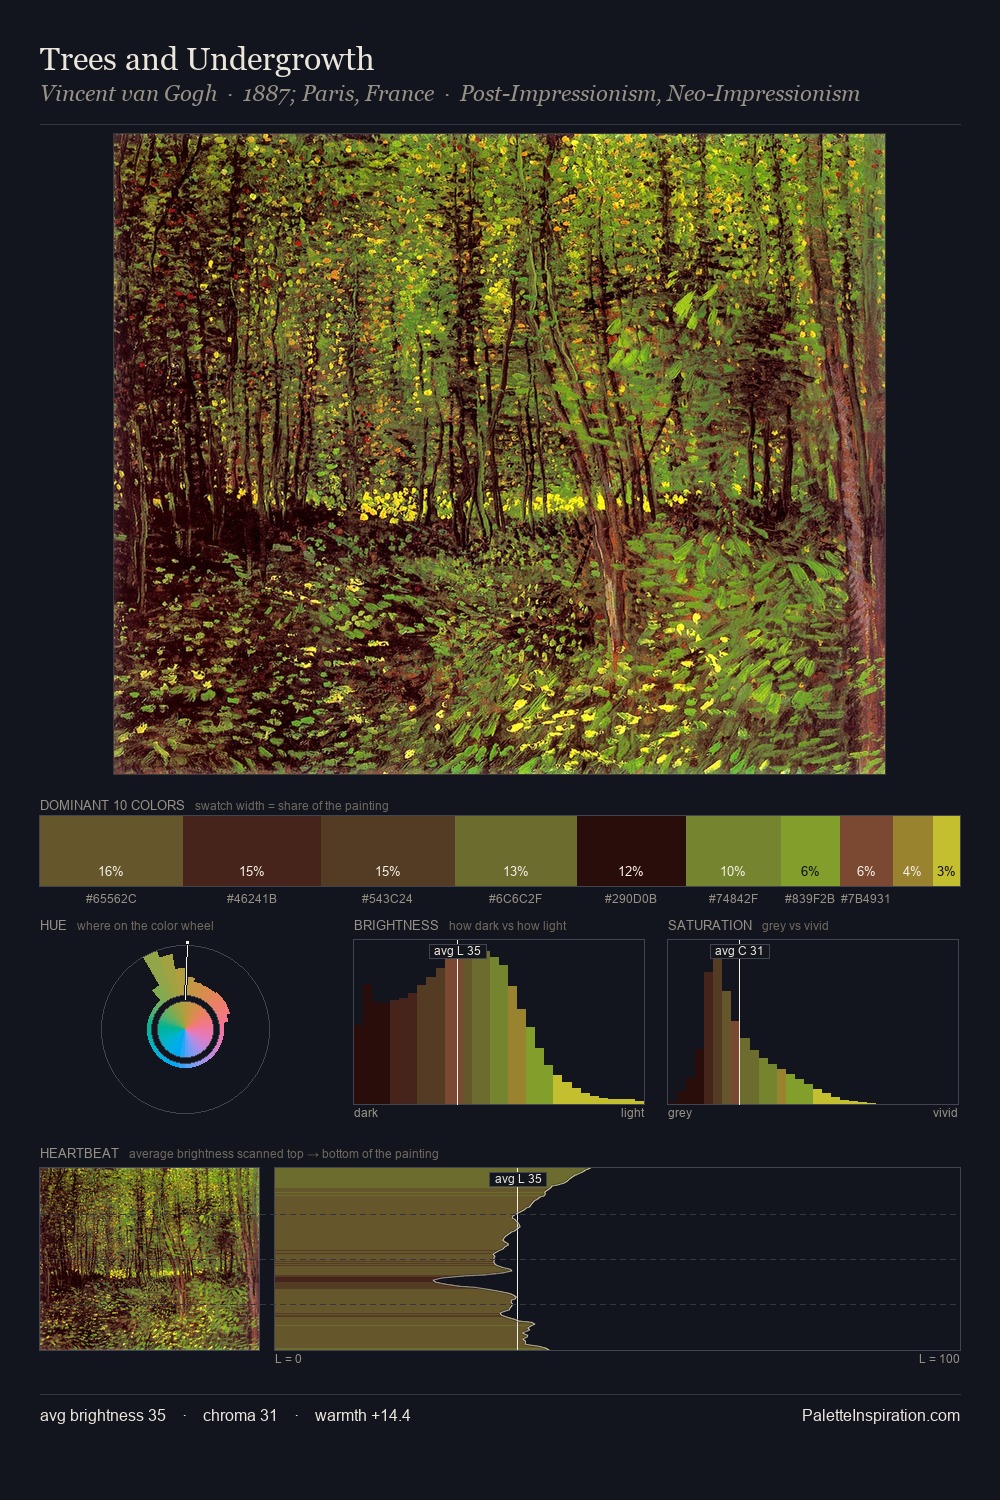
Task: Click the heartbeat brightness scan chart
Action: pyautogui.click(x=617, y=1259)
